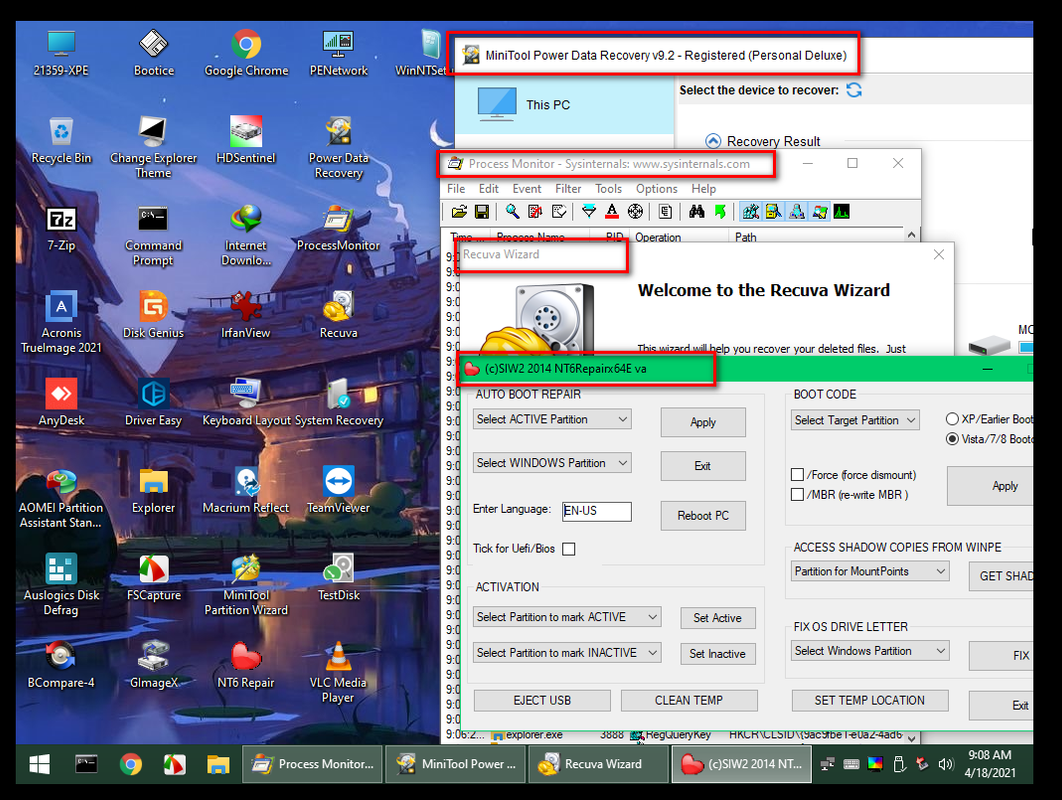Click the Set Active button
1062x800 pixels.
717,618
